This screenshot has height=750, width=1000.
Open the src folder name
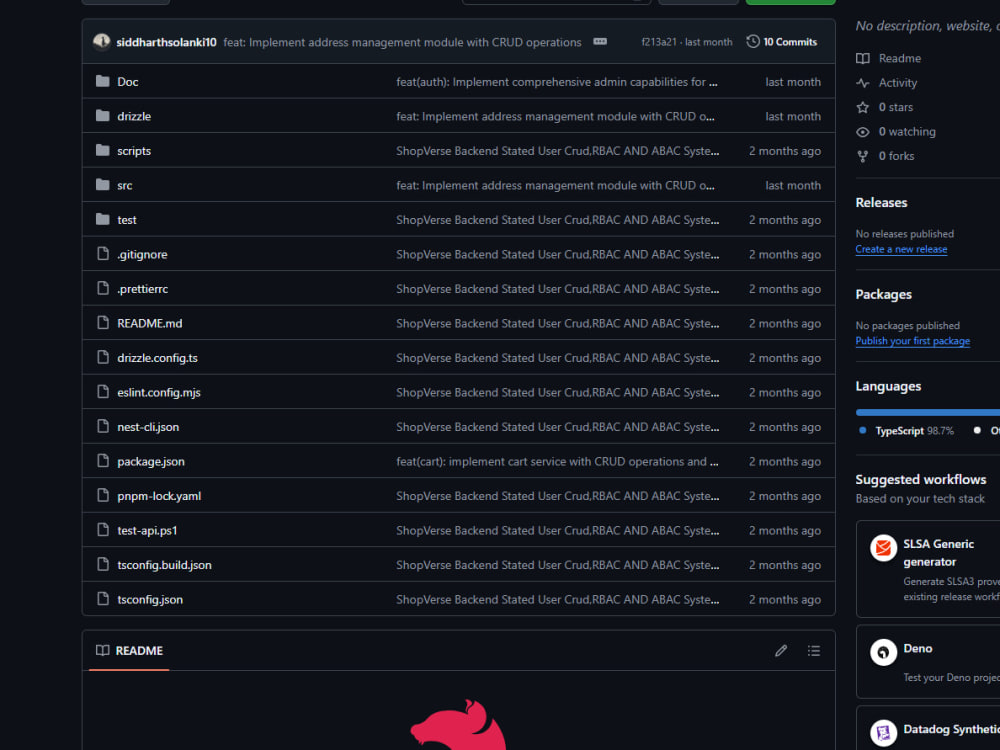[x=124, y=186]
